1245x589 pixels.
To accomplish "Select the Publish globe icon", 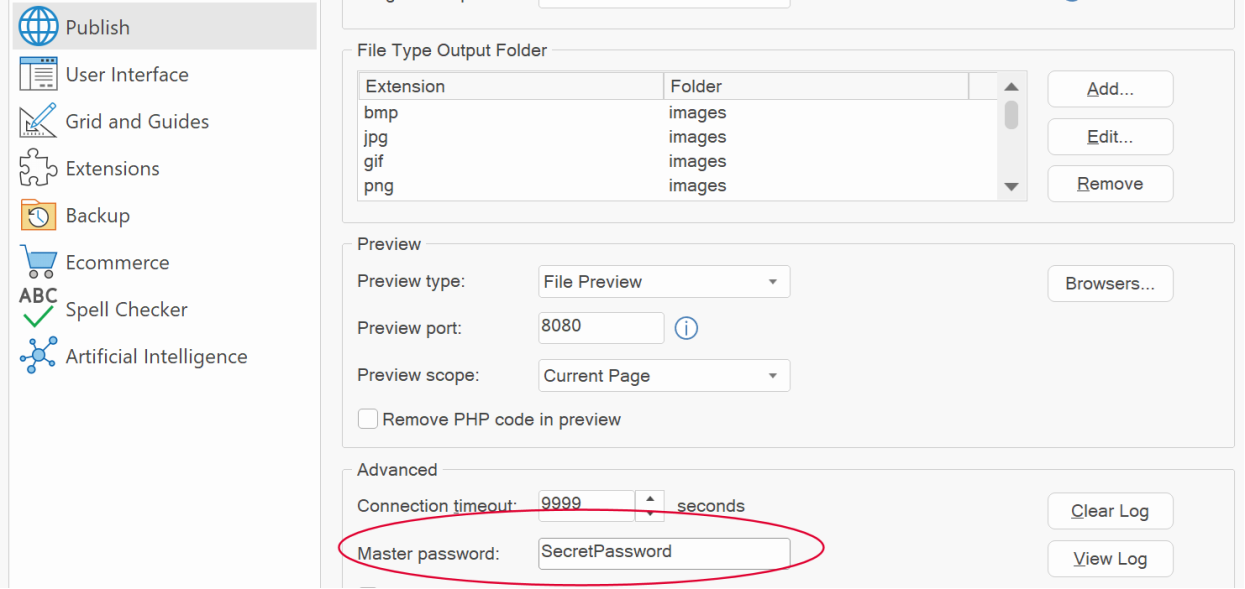I will pyautogui.click(x=38, y=27).
